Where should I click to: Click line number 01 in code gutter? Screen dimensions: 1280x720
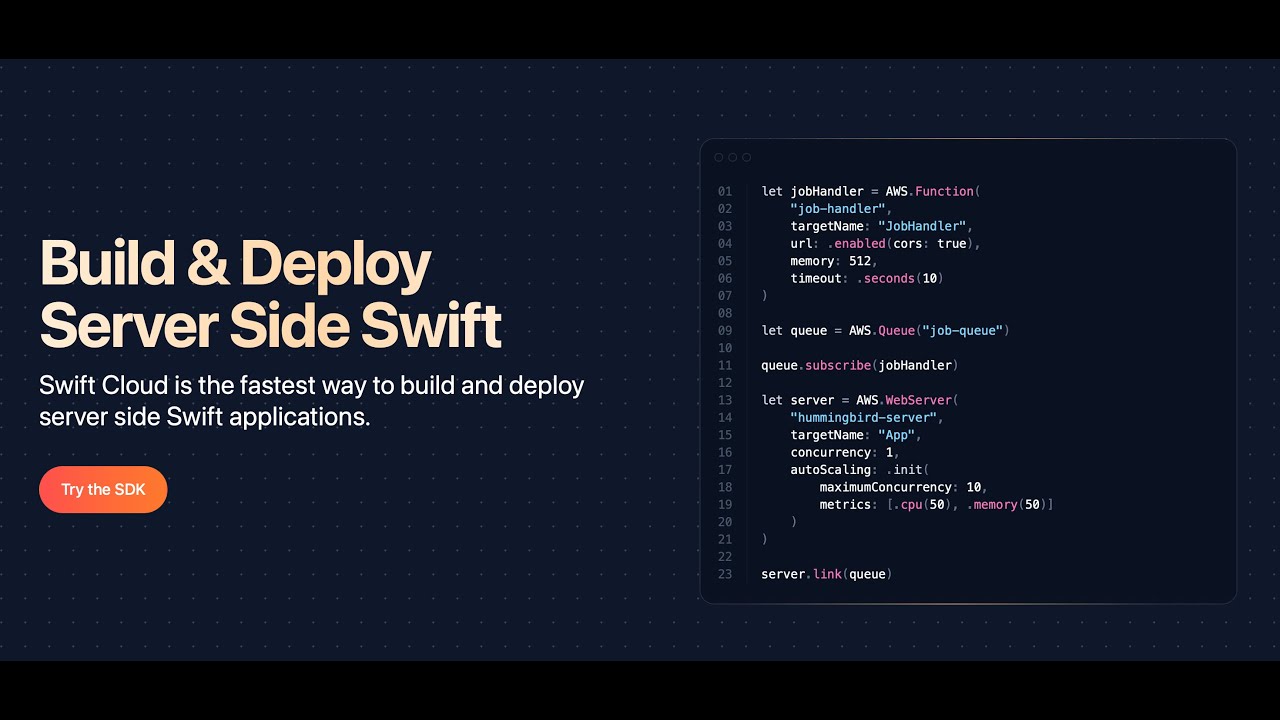(725, 191)
